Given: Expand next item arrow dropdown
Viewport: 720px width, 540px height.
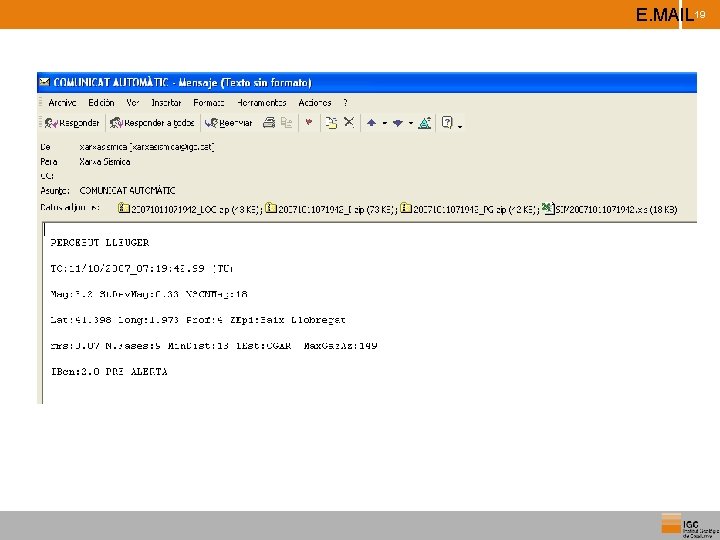Looking at the screenshot, I should 411,123.
